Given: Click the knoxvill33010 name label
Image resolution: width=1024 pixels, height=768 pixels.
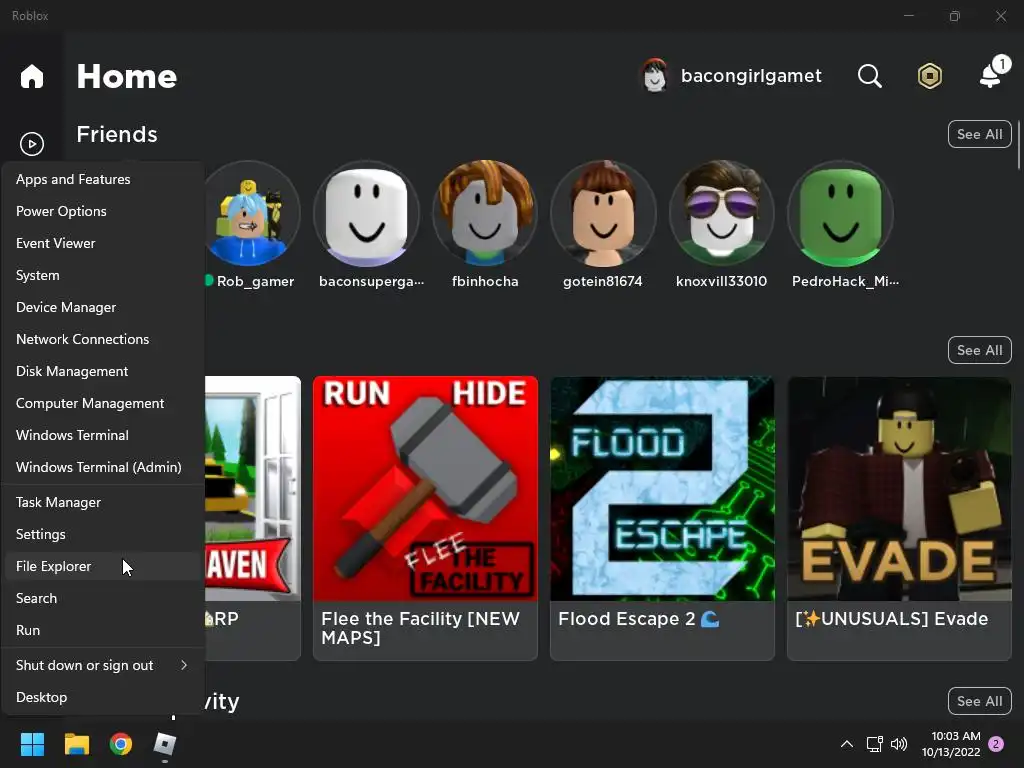Looking at the screenshot, I should [x=722, y=281].
